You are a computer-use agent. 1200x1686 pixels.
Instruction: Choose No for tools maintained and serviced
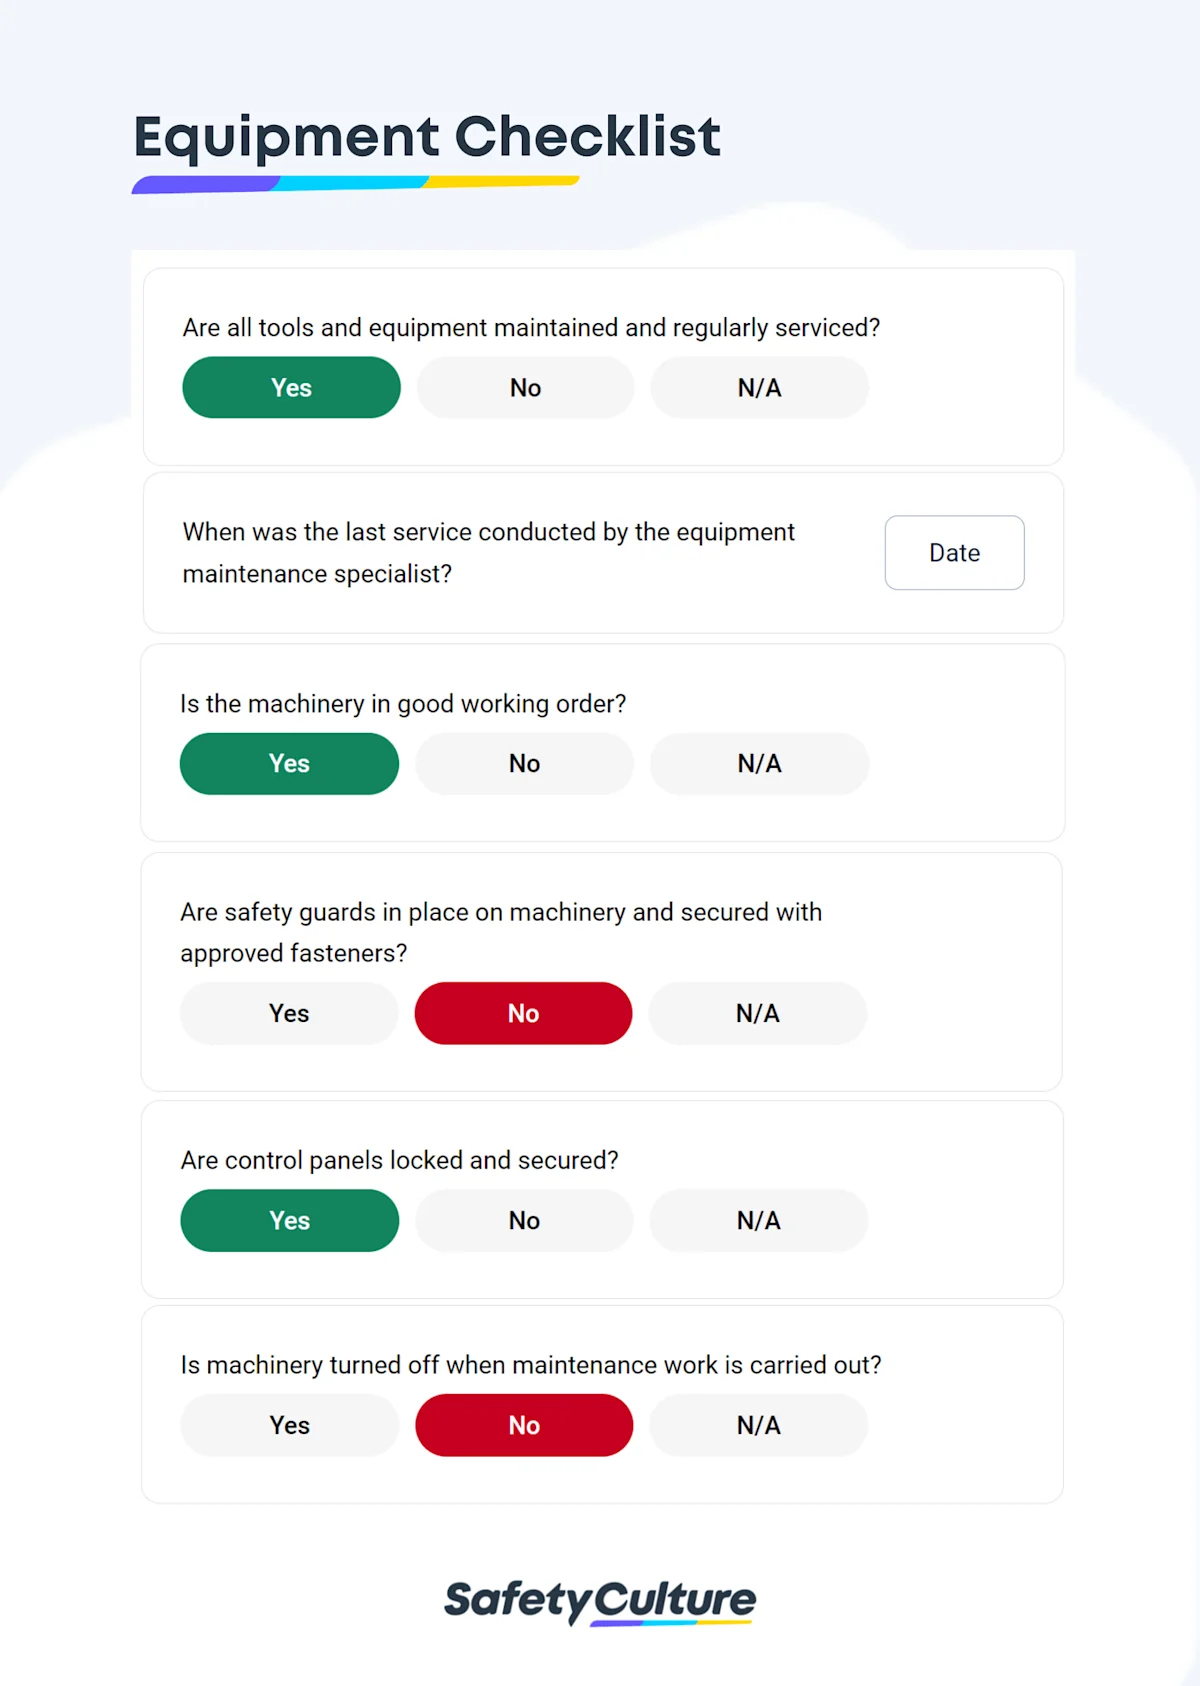tap(525, 388)
